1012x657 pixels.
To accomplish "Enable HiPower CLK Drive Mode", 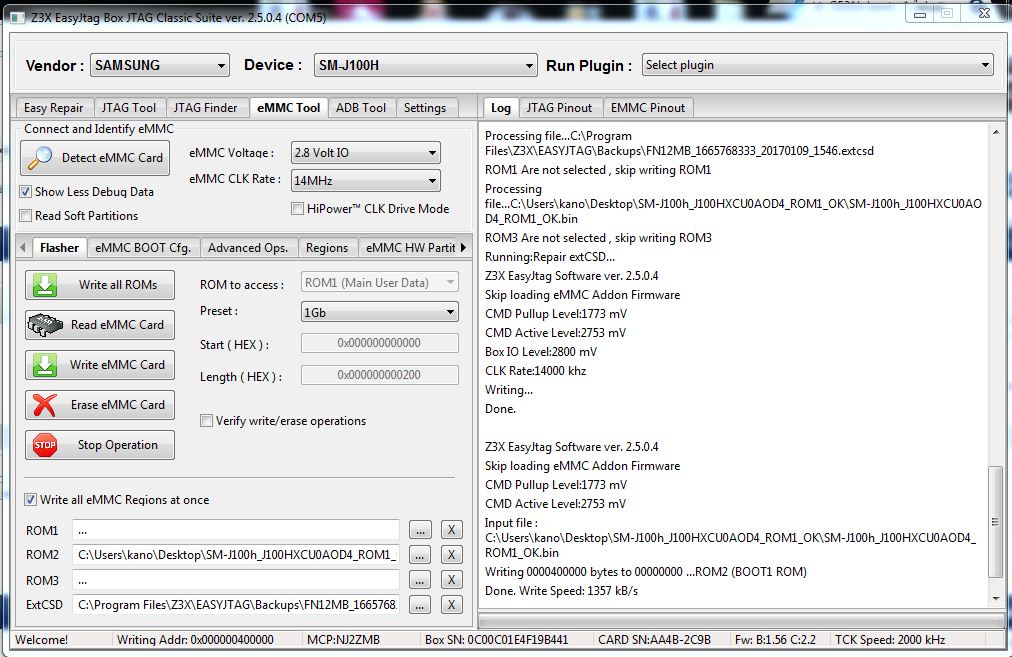I will pyautogui.click(x=298, y=208).
